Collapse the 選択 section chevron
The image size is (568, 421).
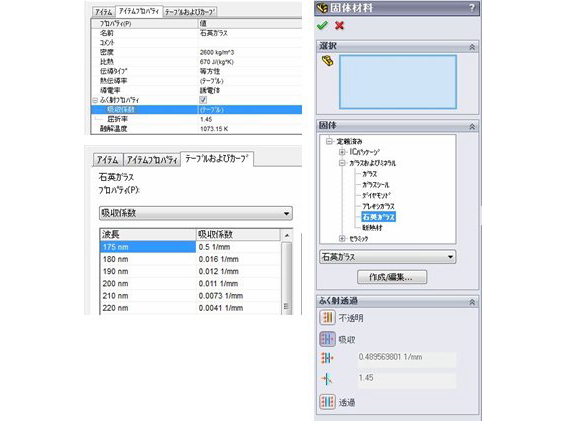click(x=472, y=47)
